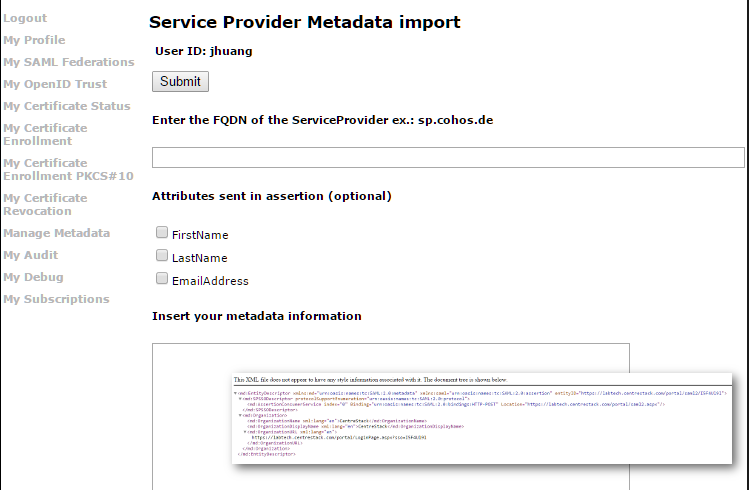Focus the ServiceProvider FQDN text field
This screenshot has height=490, width=749.
coord(448,158)
